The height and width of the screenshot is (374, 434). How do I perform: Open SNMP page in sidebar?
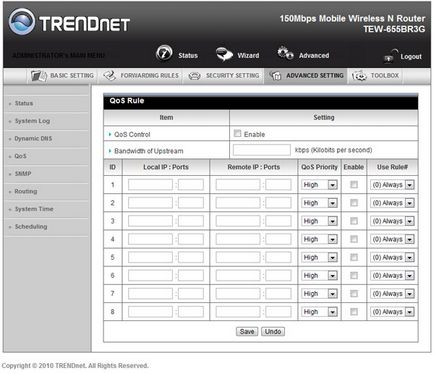(23, 174)
